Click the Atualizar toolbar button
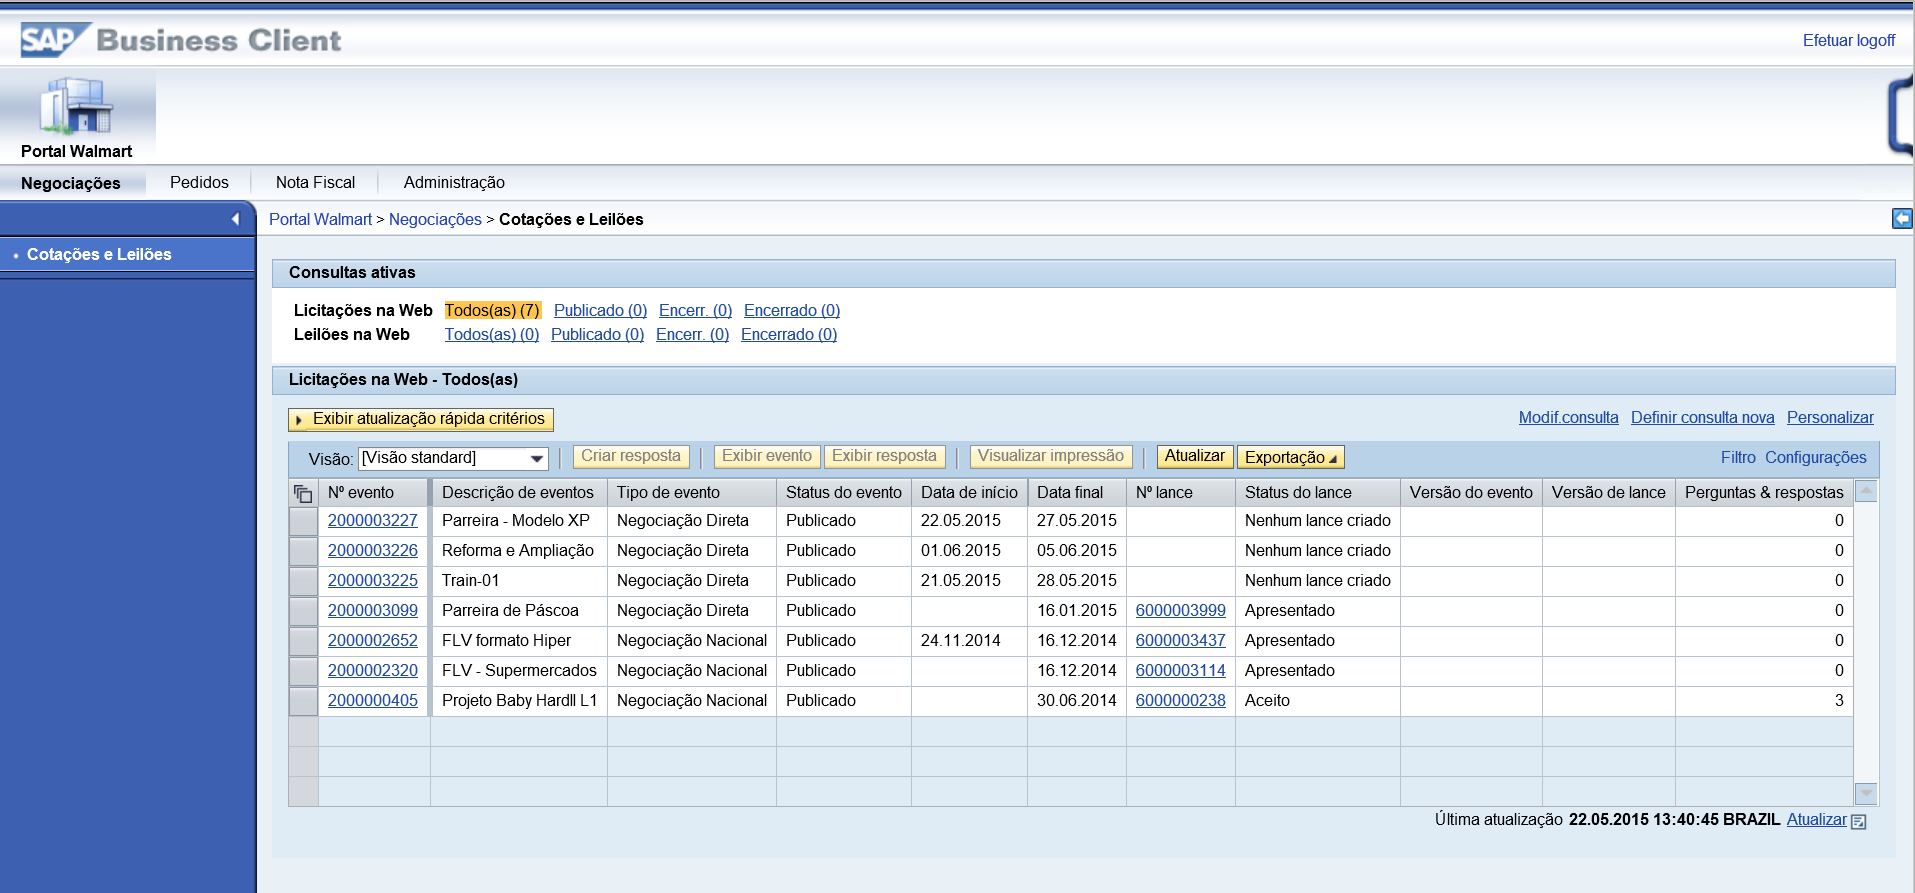This screenshot has width=1915, height=893. click(1194, 456)
